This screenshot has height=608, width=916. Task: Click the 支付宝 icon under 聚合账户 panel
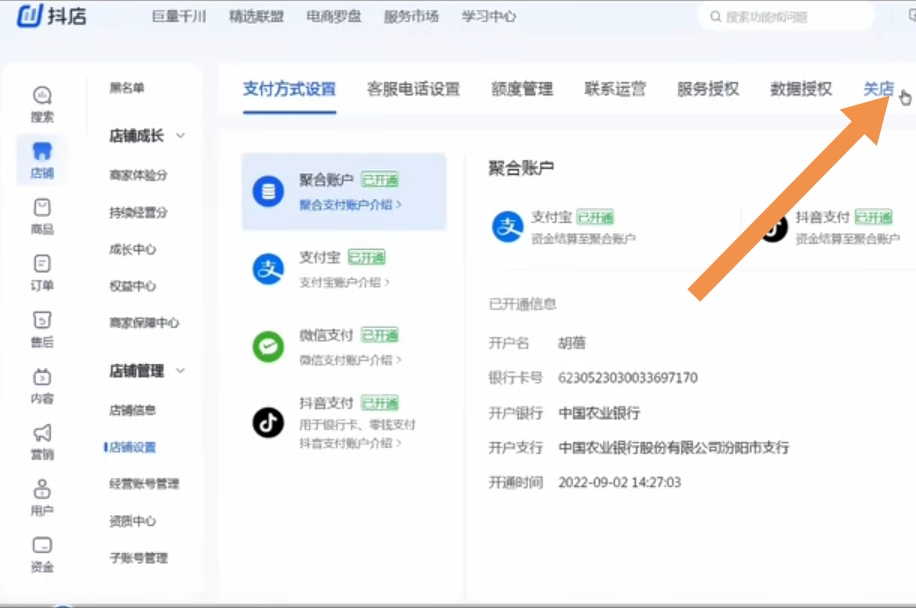pos(507,227)
